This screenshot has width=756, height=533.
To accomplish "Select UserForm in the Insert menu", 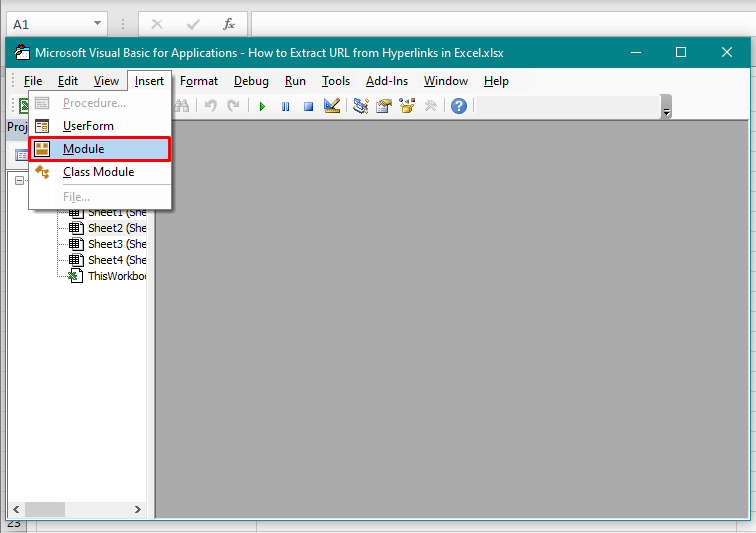I will (99, 126).
